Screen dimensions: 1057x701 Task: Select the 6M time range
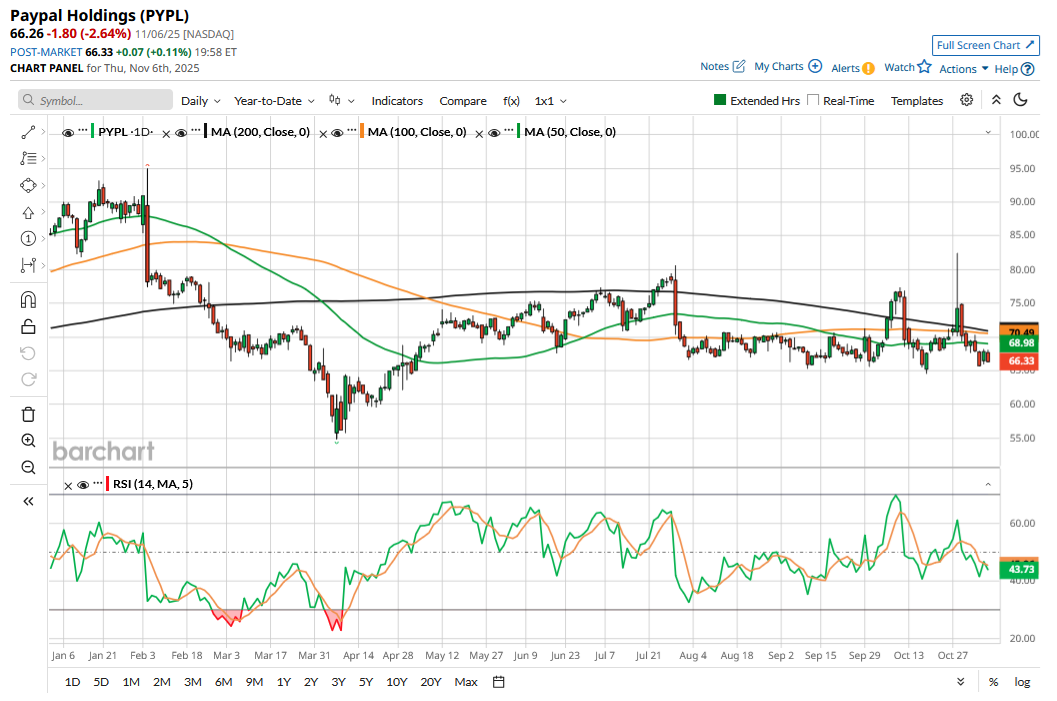(223, 682)
